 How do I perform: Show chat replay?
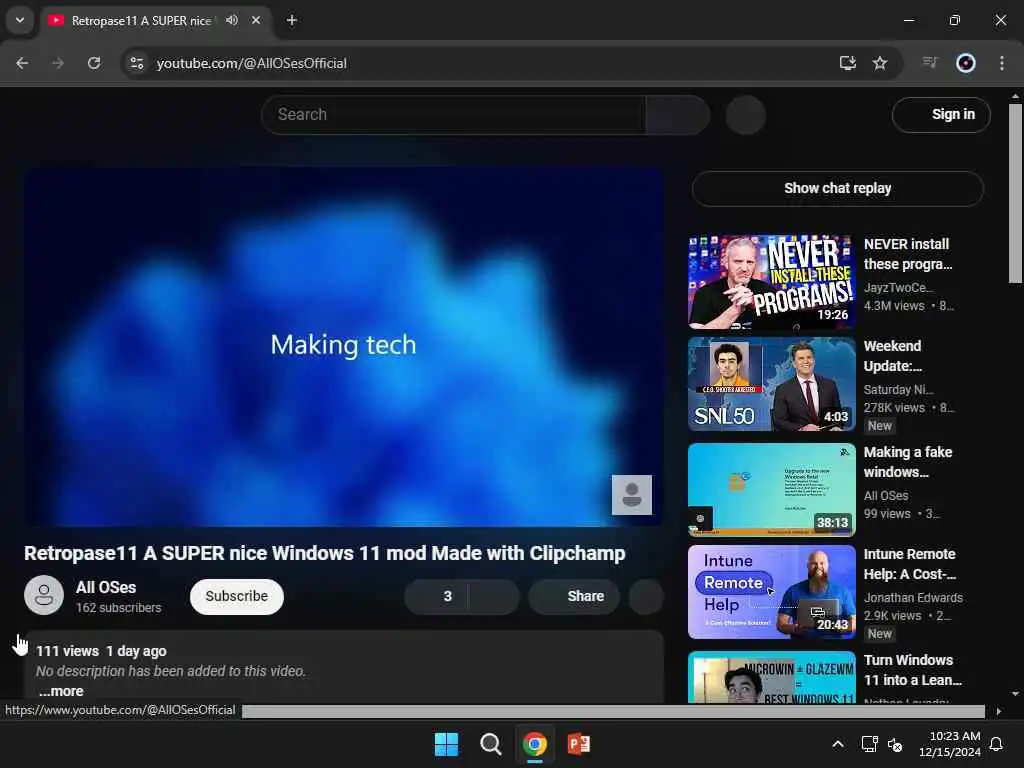click(837, 189)
